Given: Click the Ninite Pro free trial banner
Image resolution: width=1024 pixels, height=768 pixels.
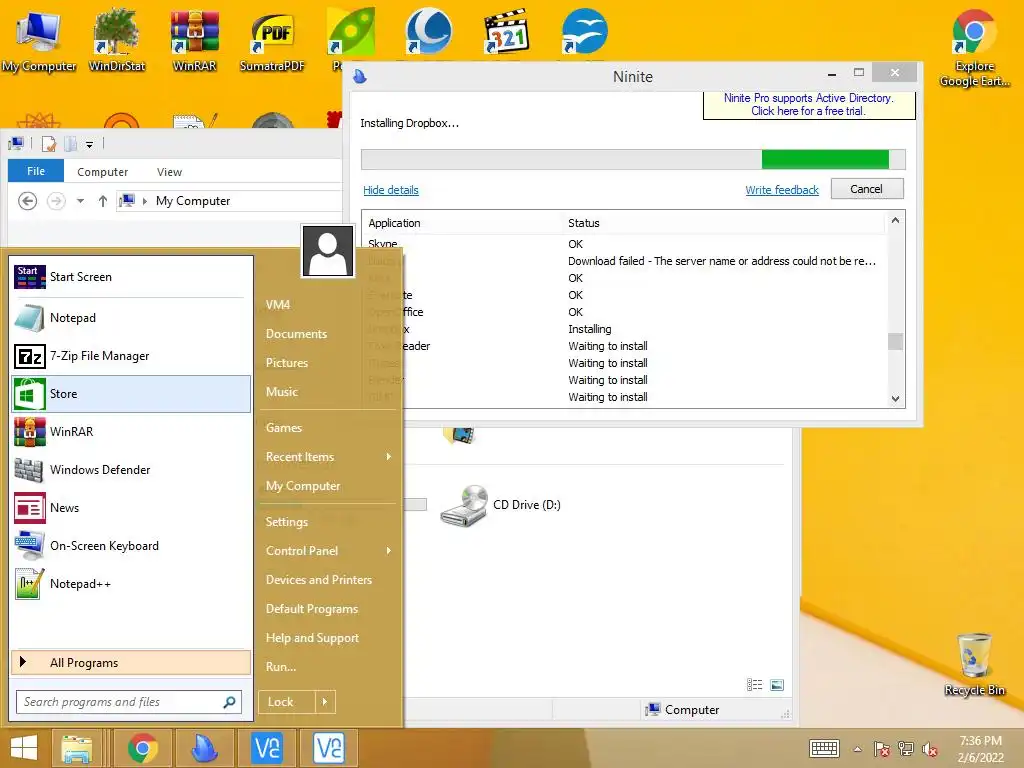Looking at the screenshot, I should tap(808, 104).
